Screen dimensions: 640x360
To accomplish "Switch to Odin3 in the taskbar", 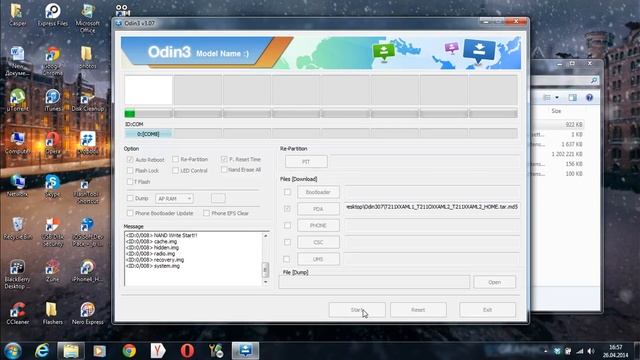I will click(x=245, y=351).
